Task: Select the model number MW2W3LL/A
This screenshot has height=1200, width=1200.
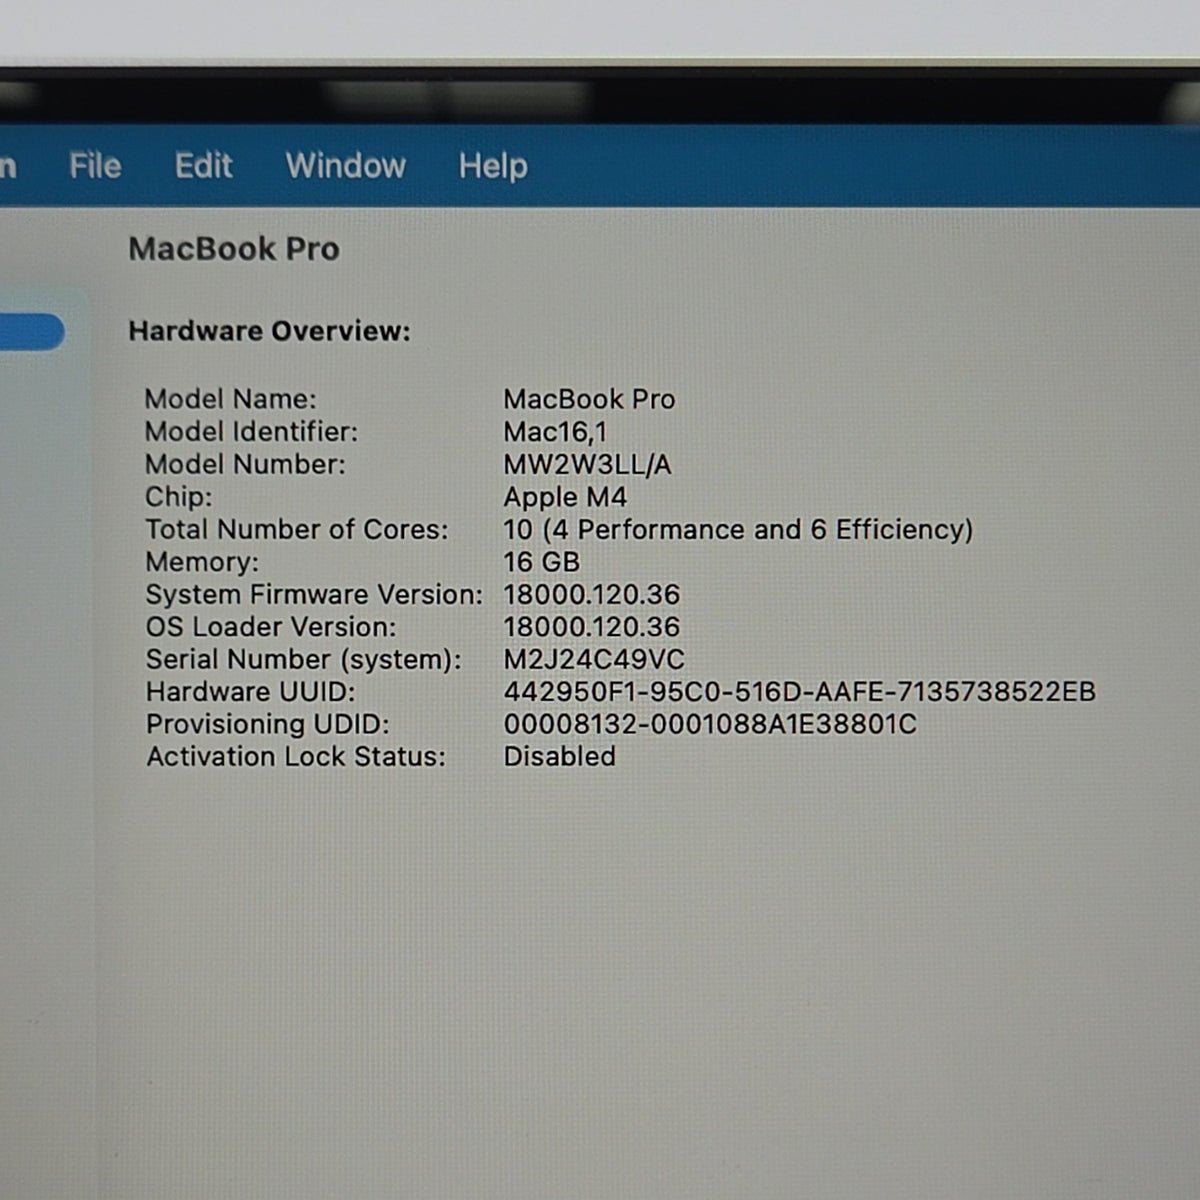Action: pos(587,465)
